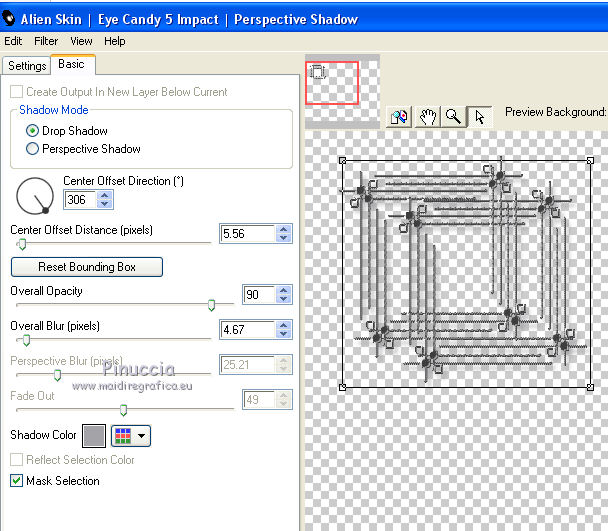This screenshot has height=531, width=608.
Task: Click the Center Offset Direction angle dial
Action: [35, 196]
